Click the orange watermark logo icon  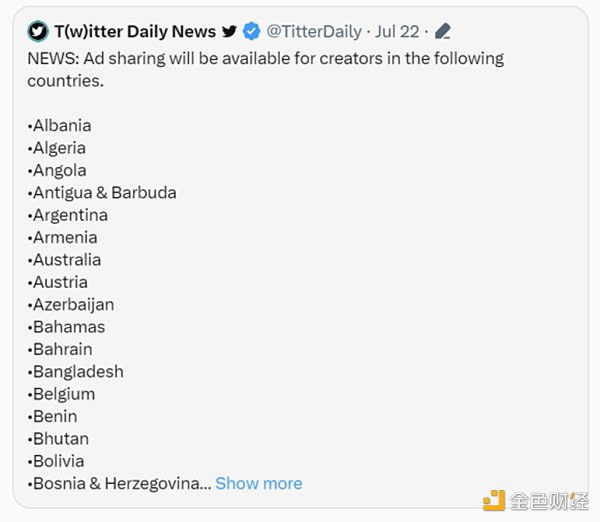pos(495,500)
